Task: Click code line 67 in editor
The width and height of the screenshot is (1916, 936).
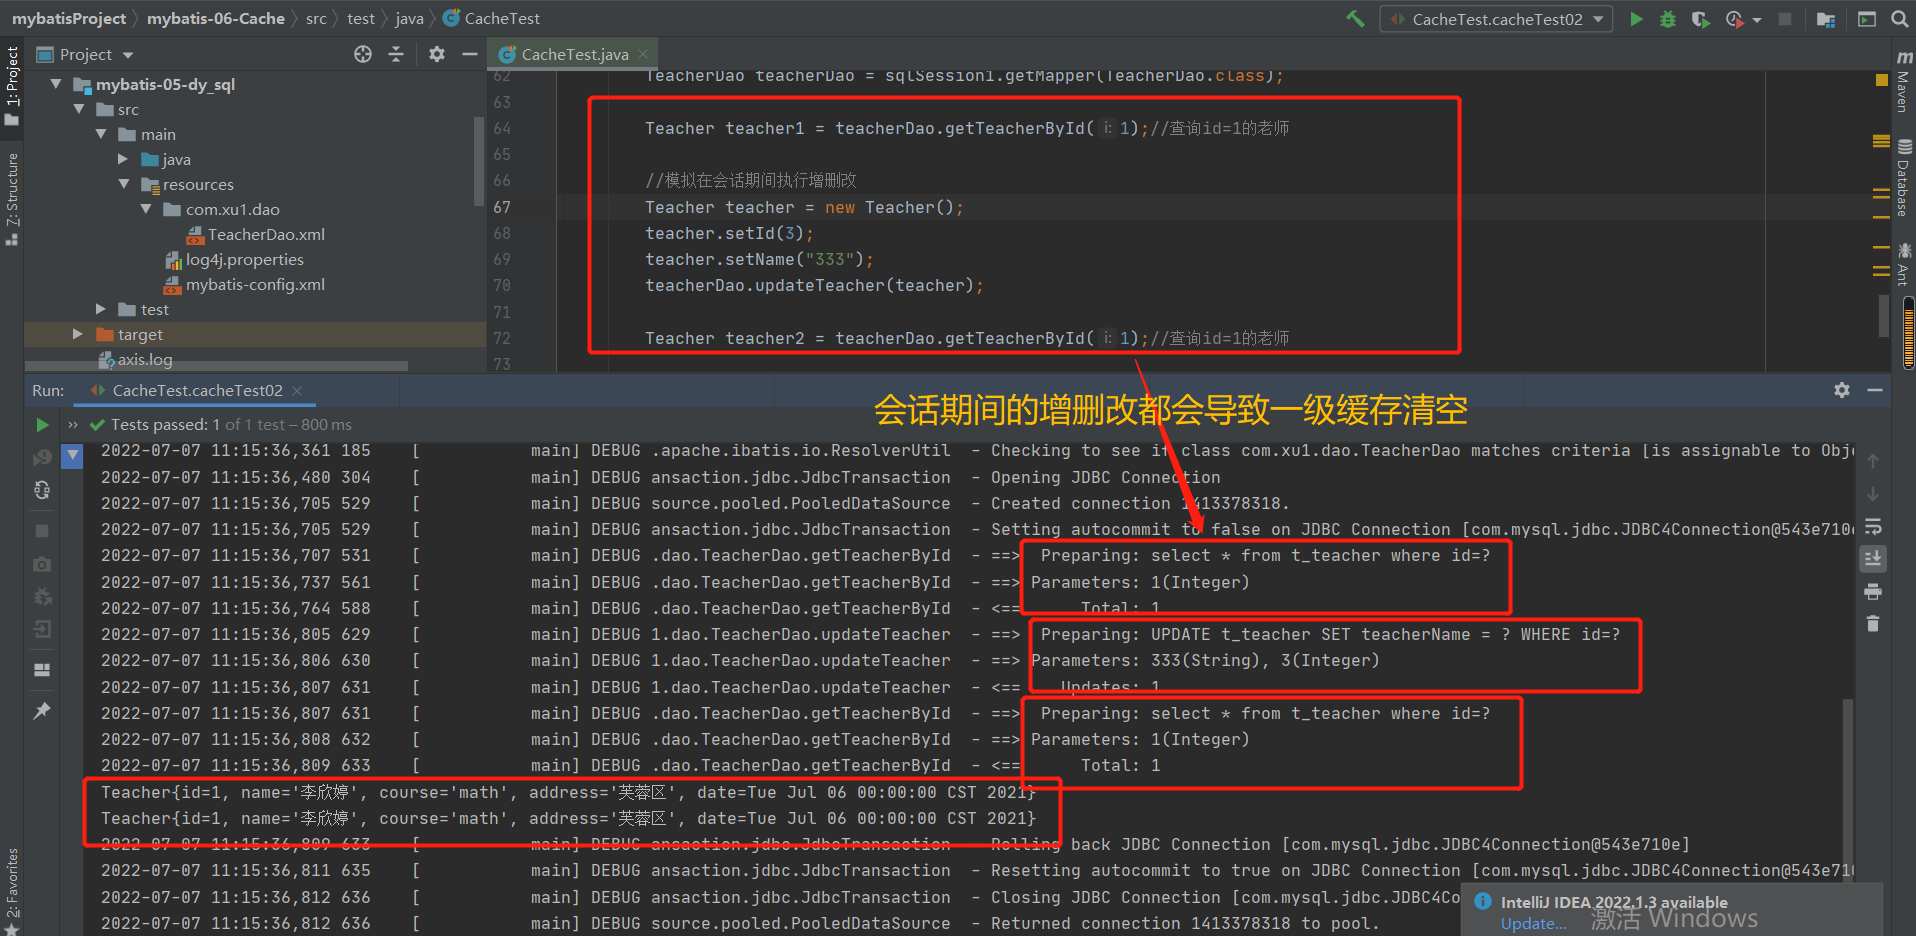Action: [805, 207]
